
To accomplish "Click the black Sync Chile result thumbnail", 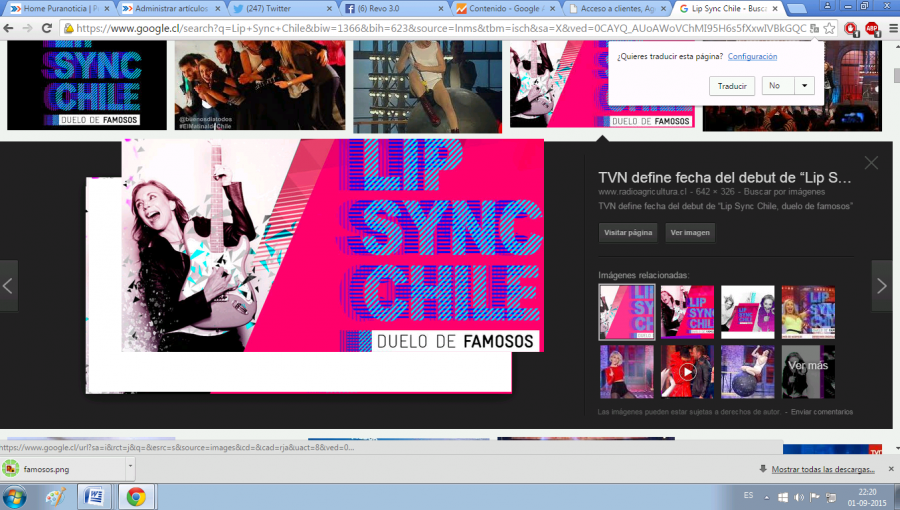I will click(87, 85).
